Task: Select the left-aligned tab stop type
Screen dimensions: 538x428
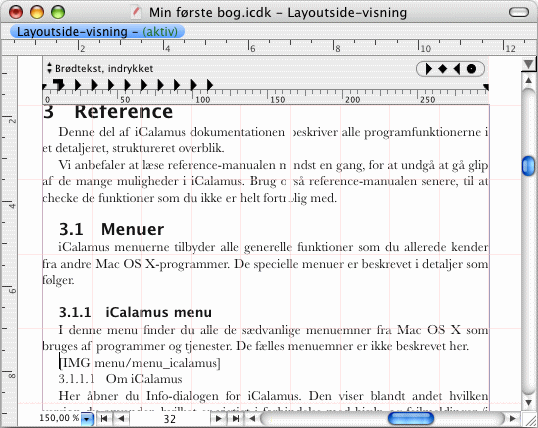Action: (x=429, y=69)
